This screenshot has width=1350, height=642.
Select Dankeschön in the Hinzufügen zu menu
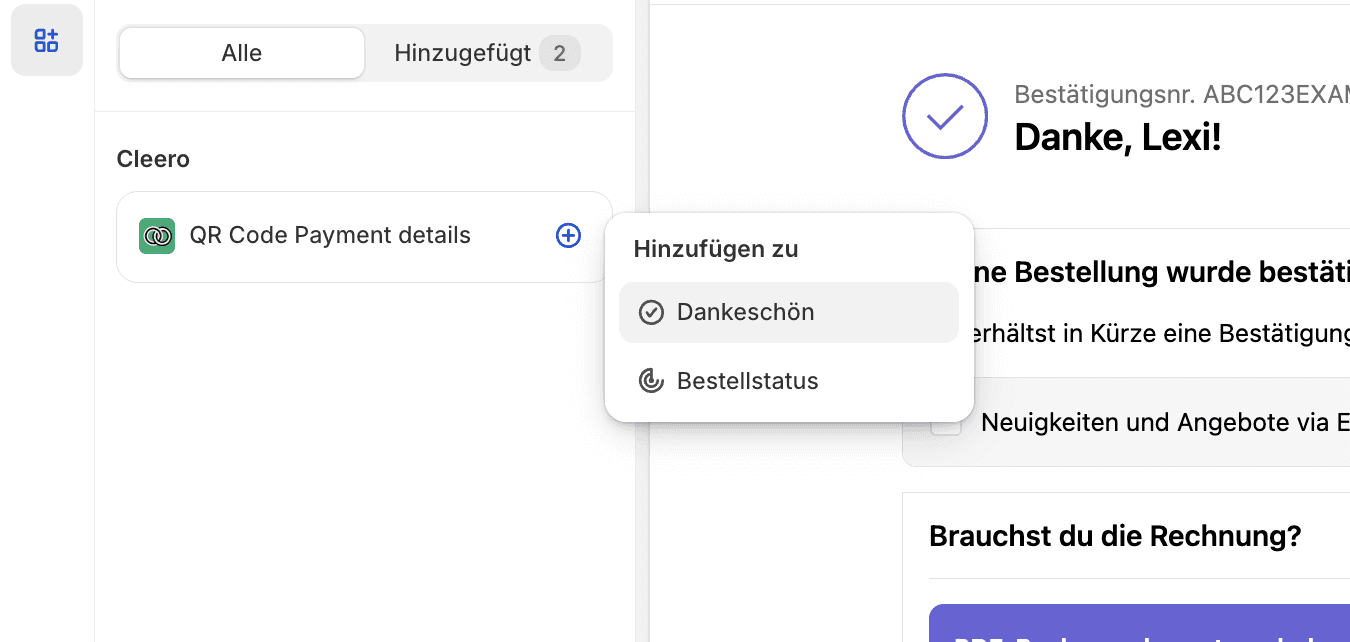point(788,312)
